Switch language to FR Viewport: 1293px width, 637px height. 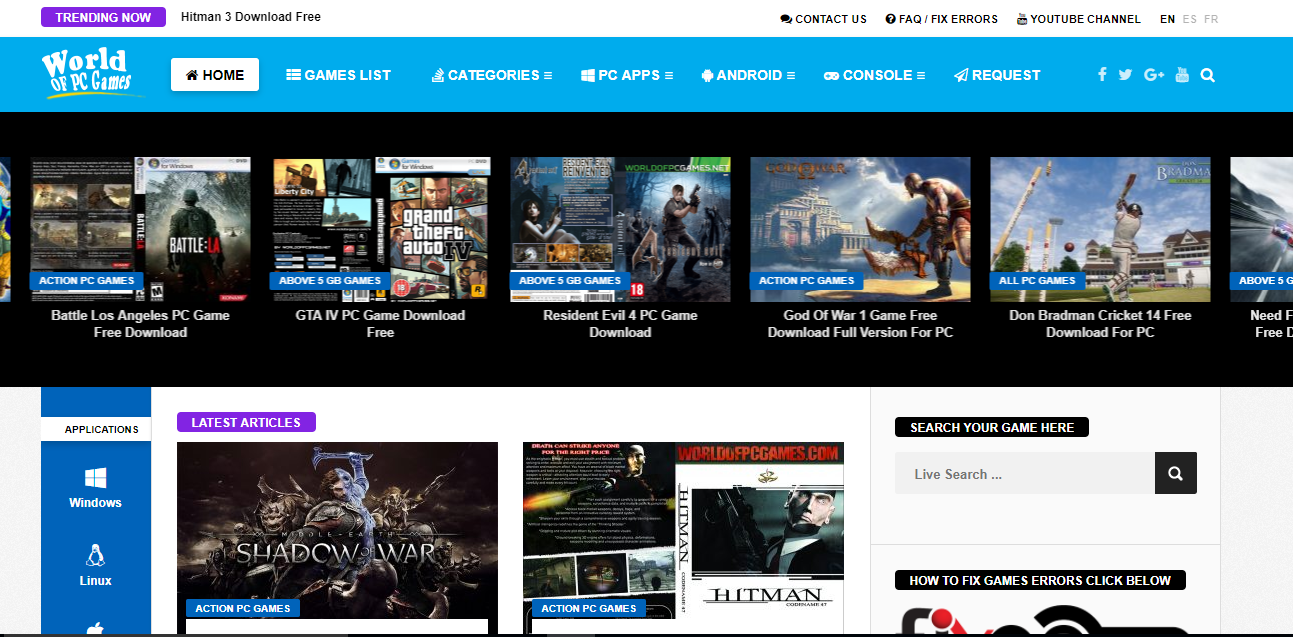[x=1211, y=19]
